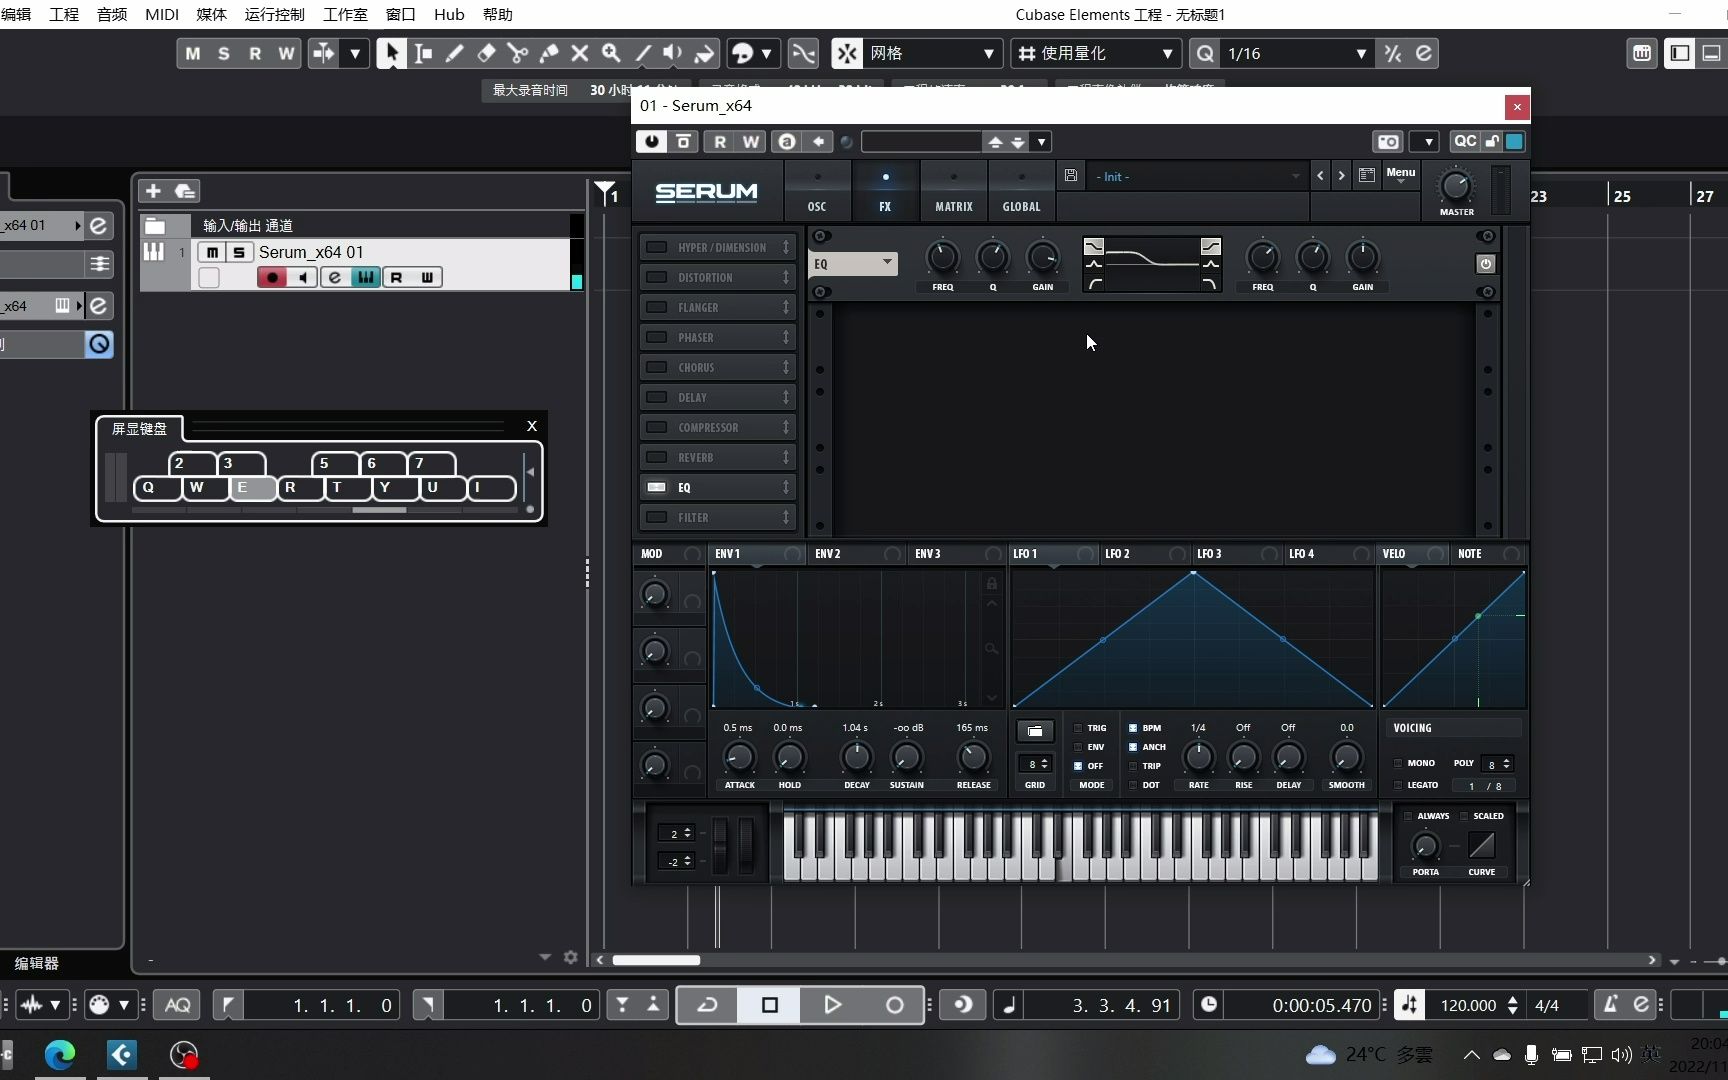Click the PORTA knob
This screenshot has width=1728, height=1080.
coord(1425,846)
